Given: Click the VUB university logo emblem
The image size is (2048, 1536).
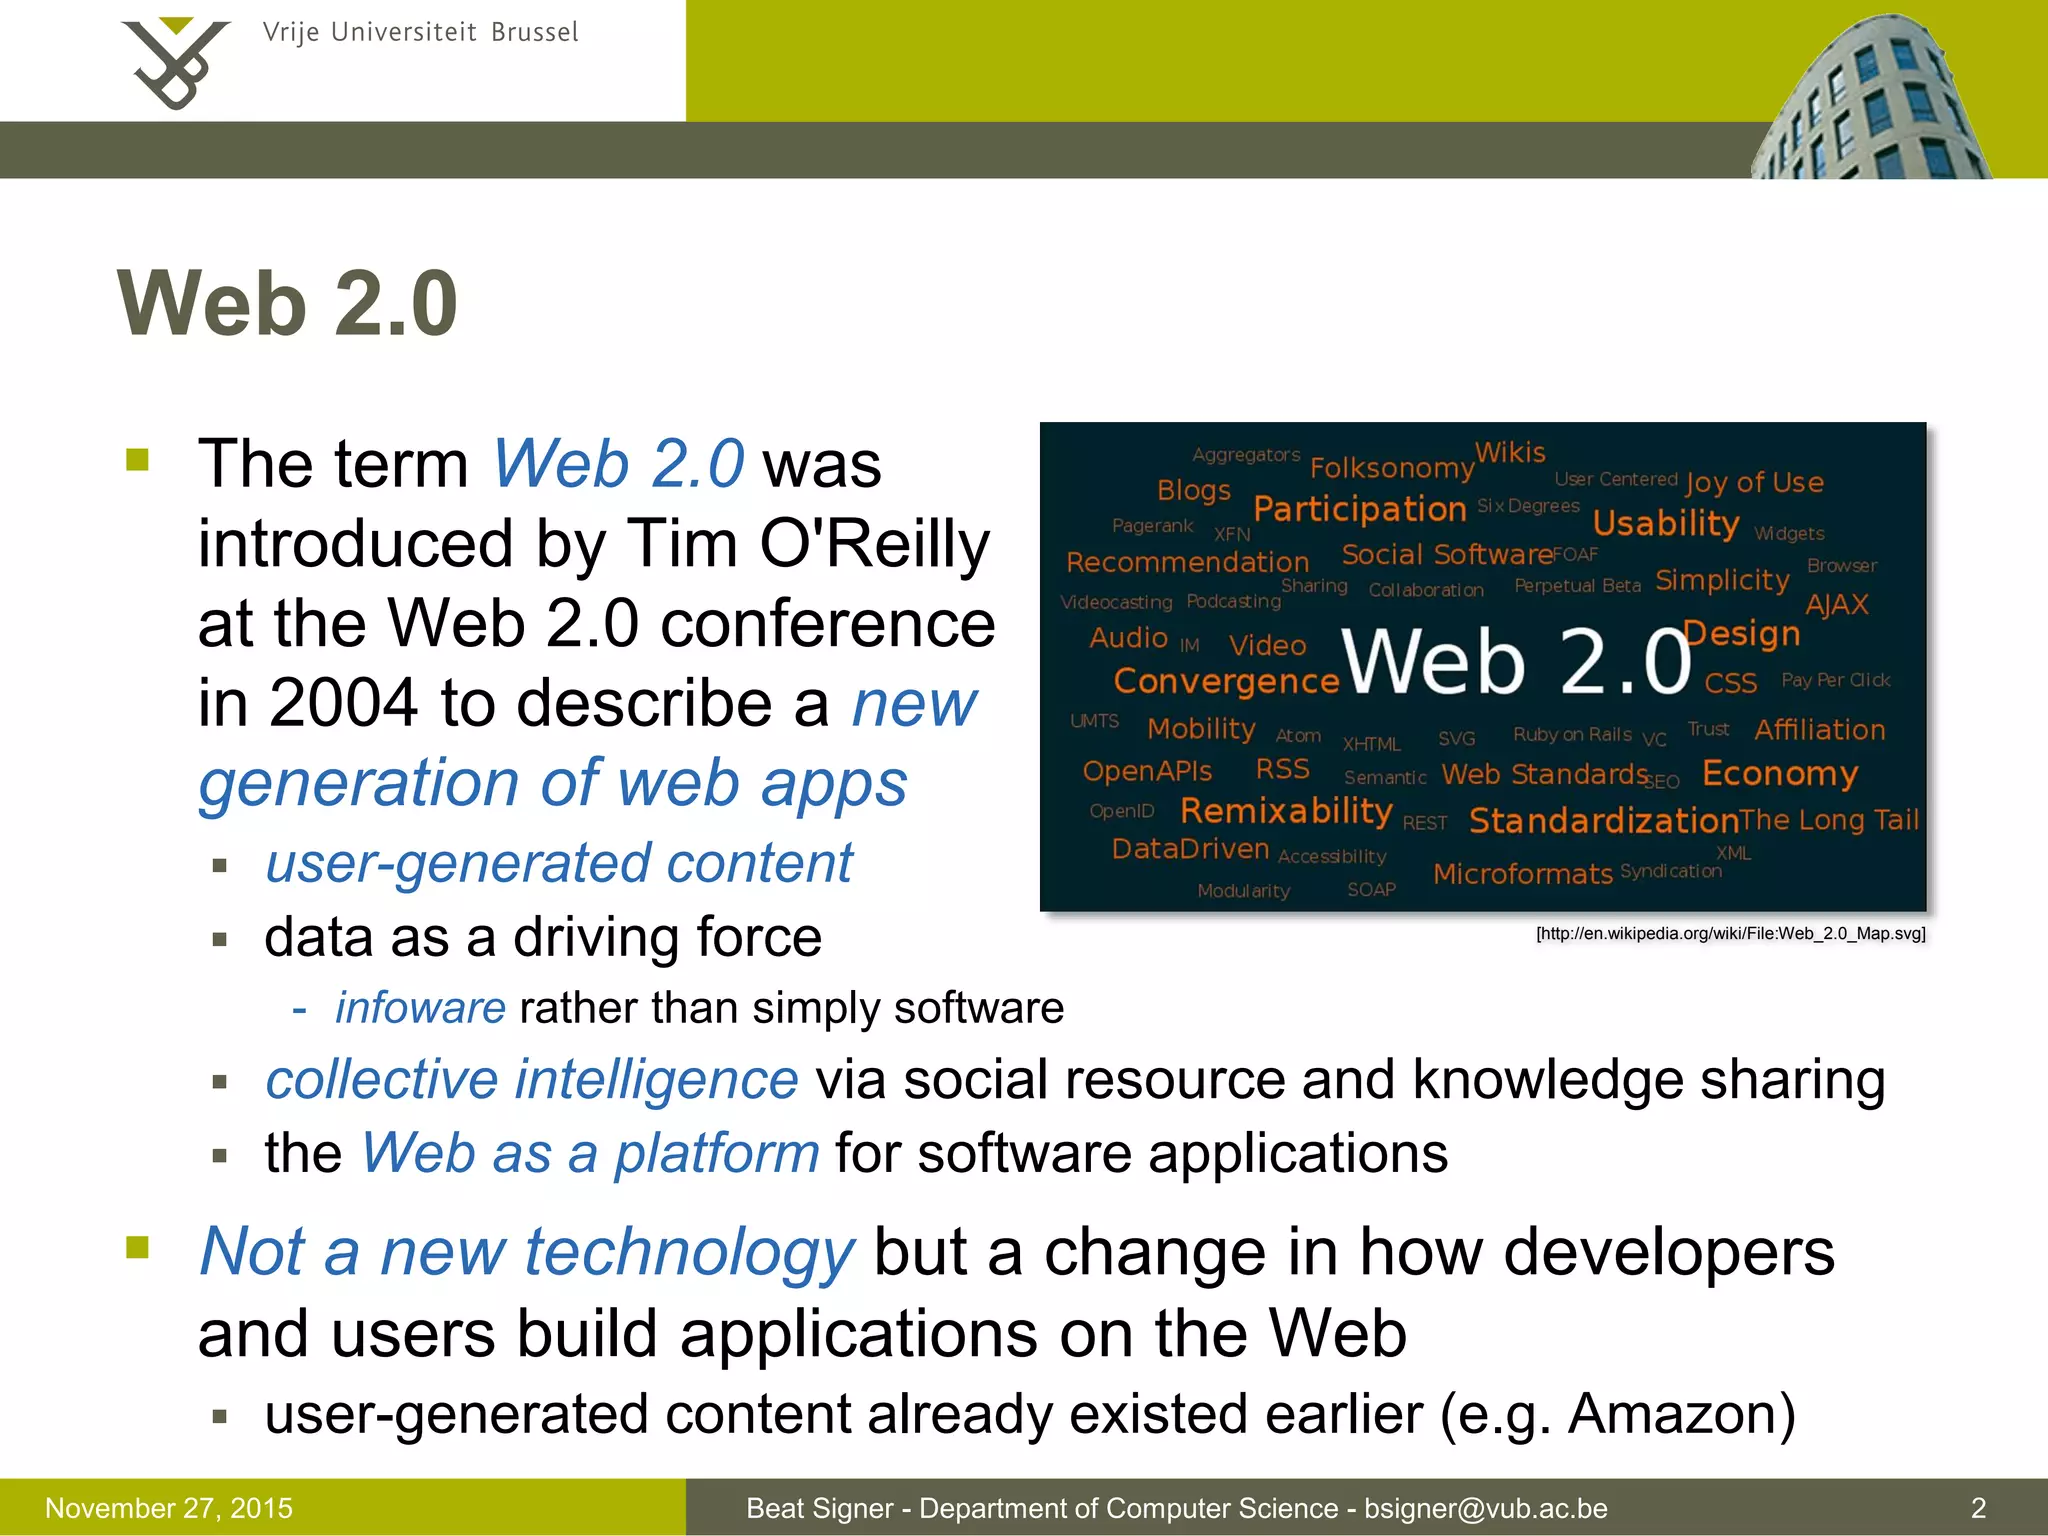Looking at the screenshot, I should pos(174,64).
